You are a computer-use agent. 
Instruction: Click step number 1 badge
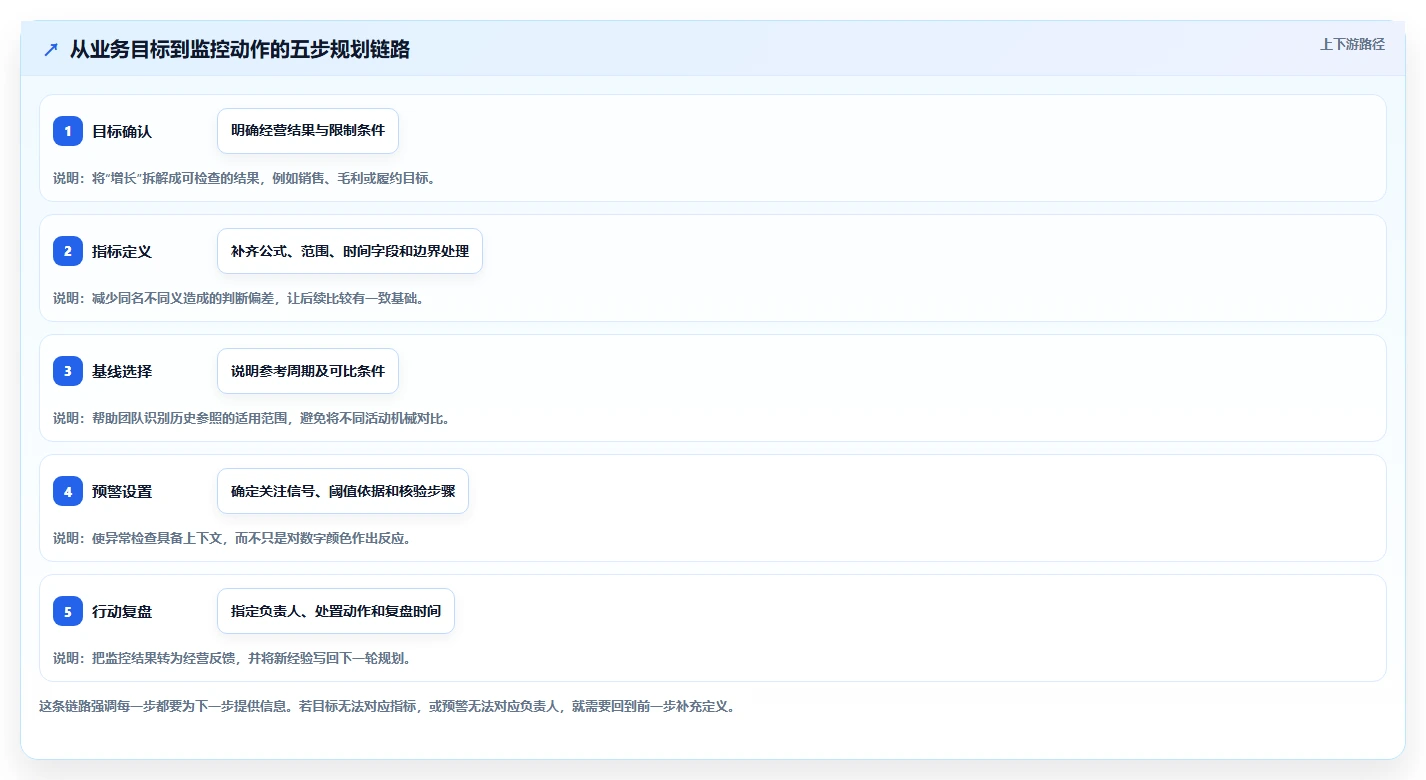click(68, 131)
